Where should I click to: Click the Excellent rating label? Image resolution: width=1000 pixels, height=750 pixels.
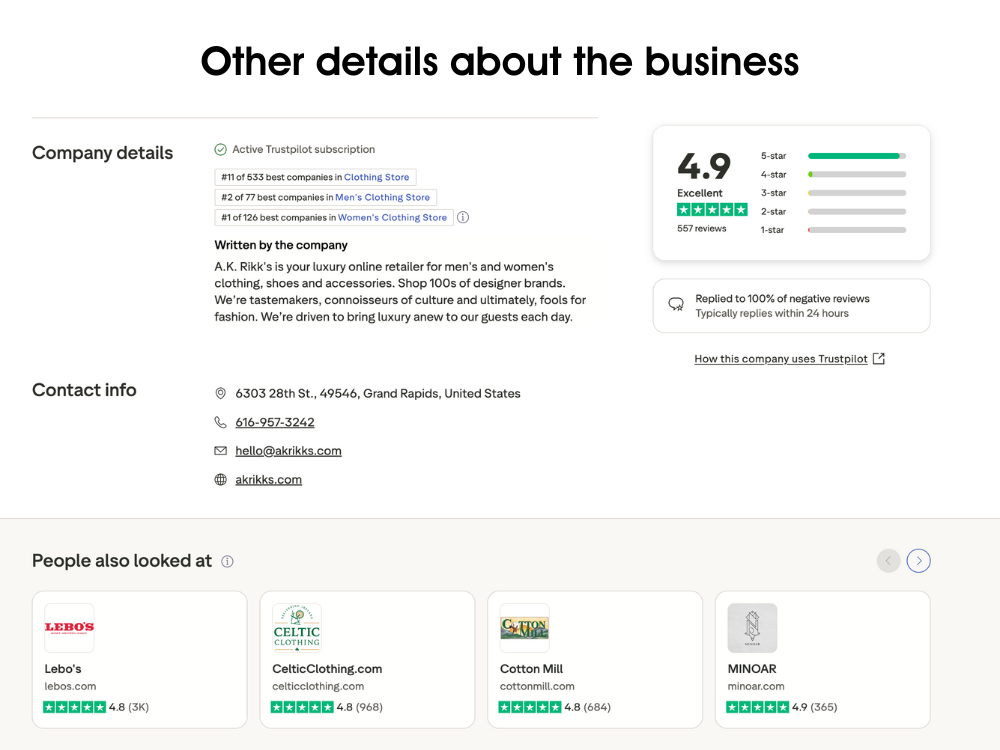(700, 193)
